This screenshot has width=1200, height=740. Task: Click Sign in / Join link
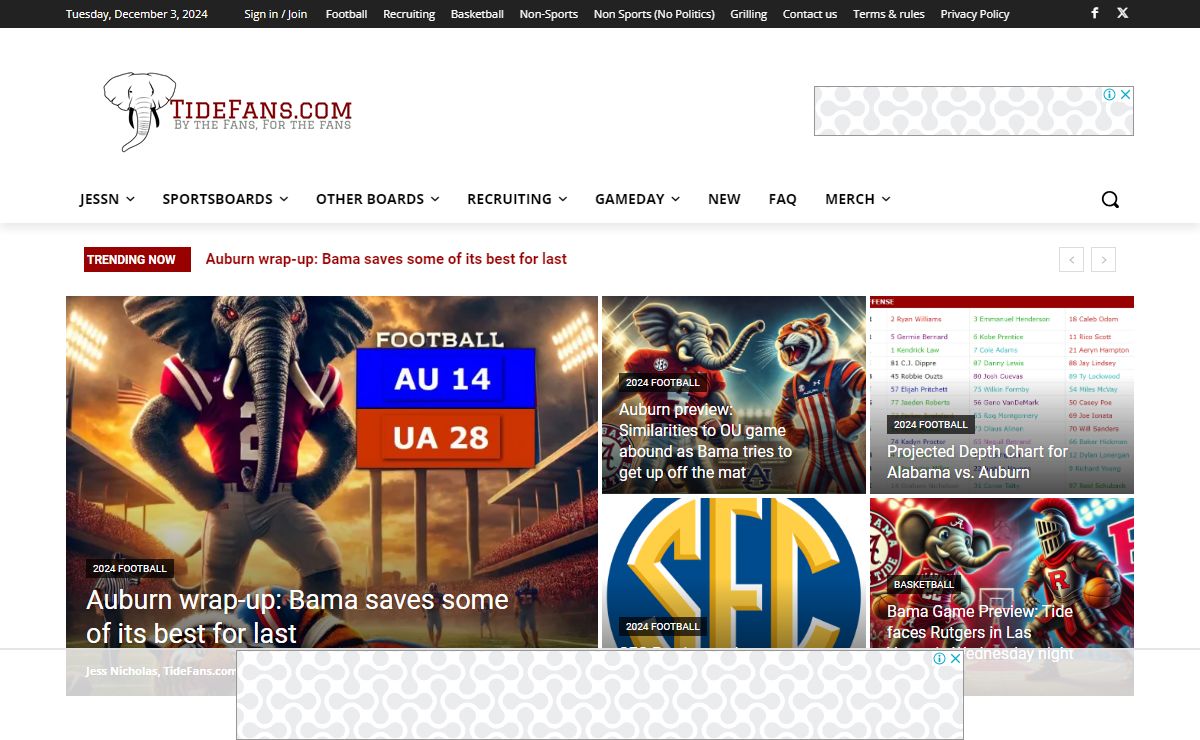275,14
